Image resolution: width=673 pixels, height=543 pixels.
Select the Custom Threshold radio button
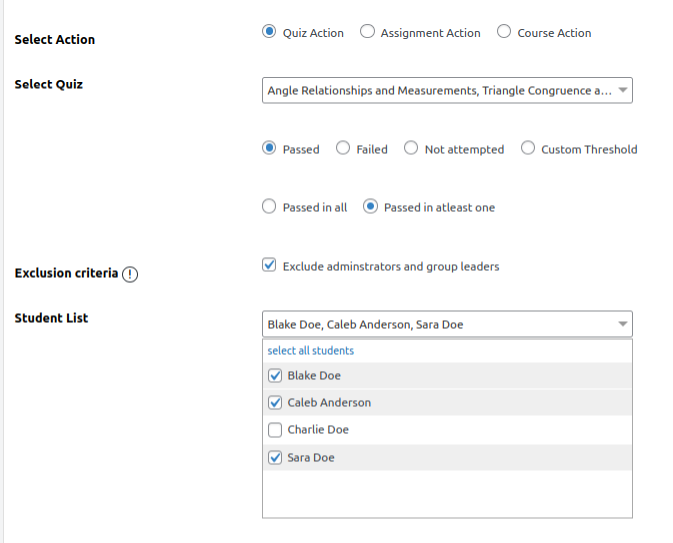[x=528, y=148]
